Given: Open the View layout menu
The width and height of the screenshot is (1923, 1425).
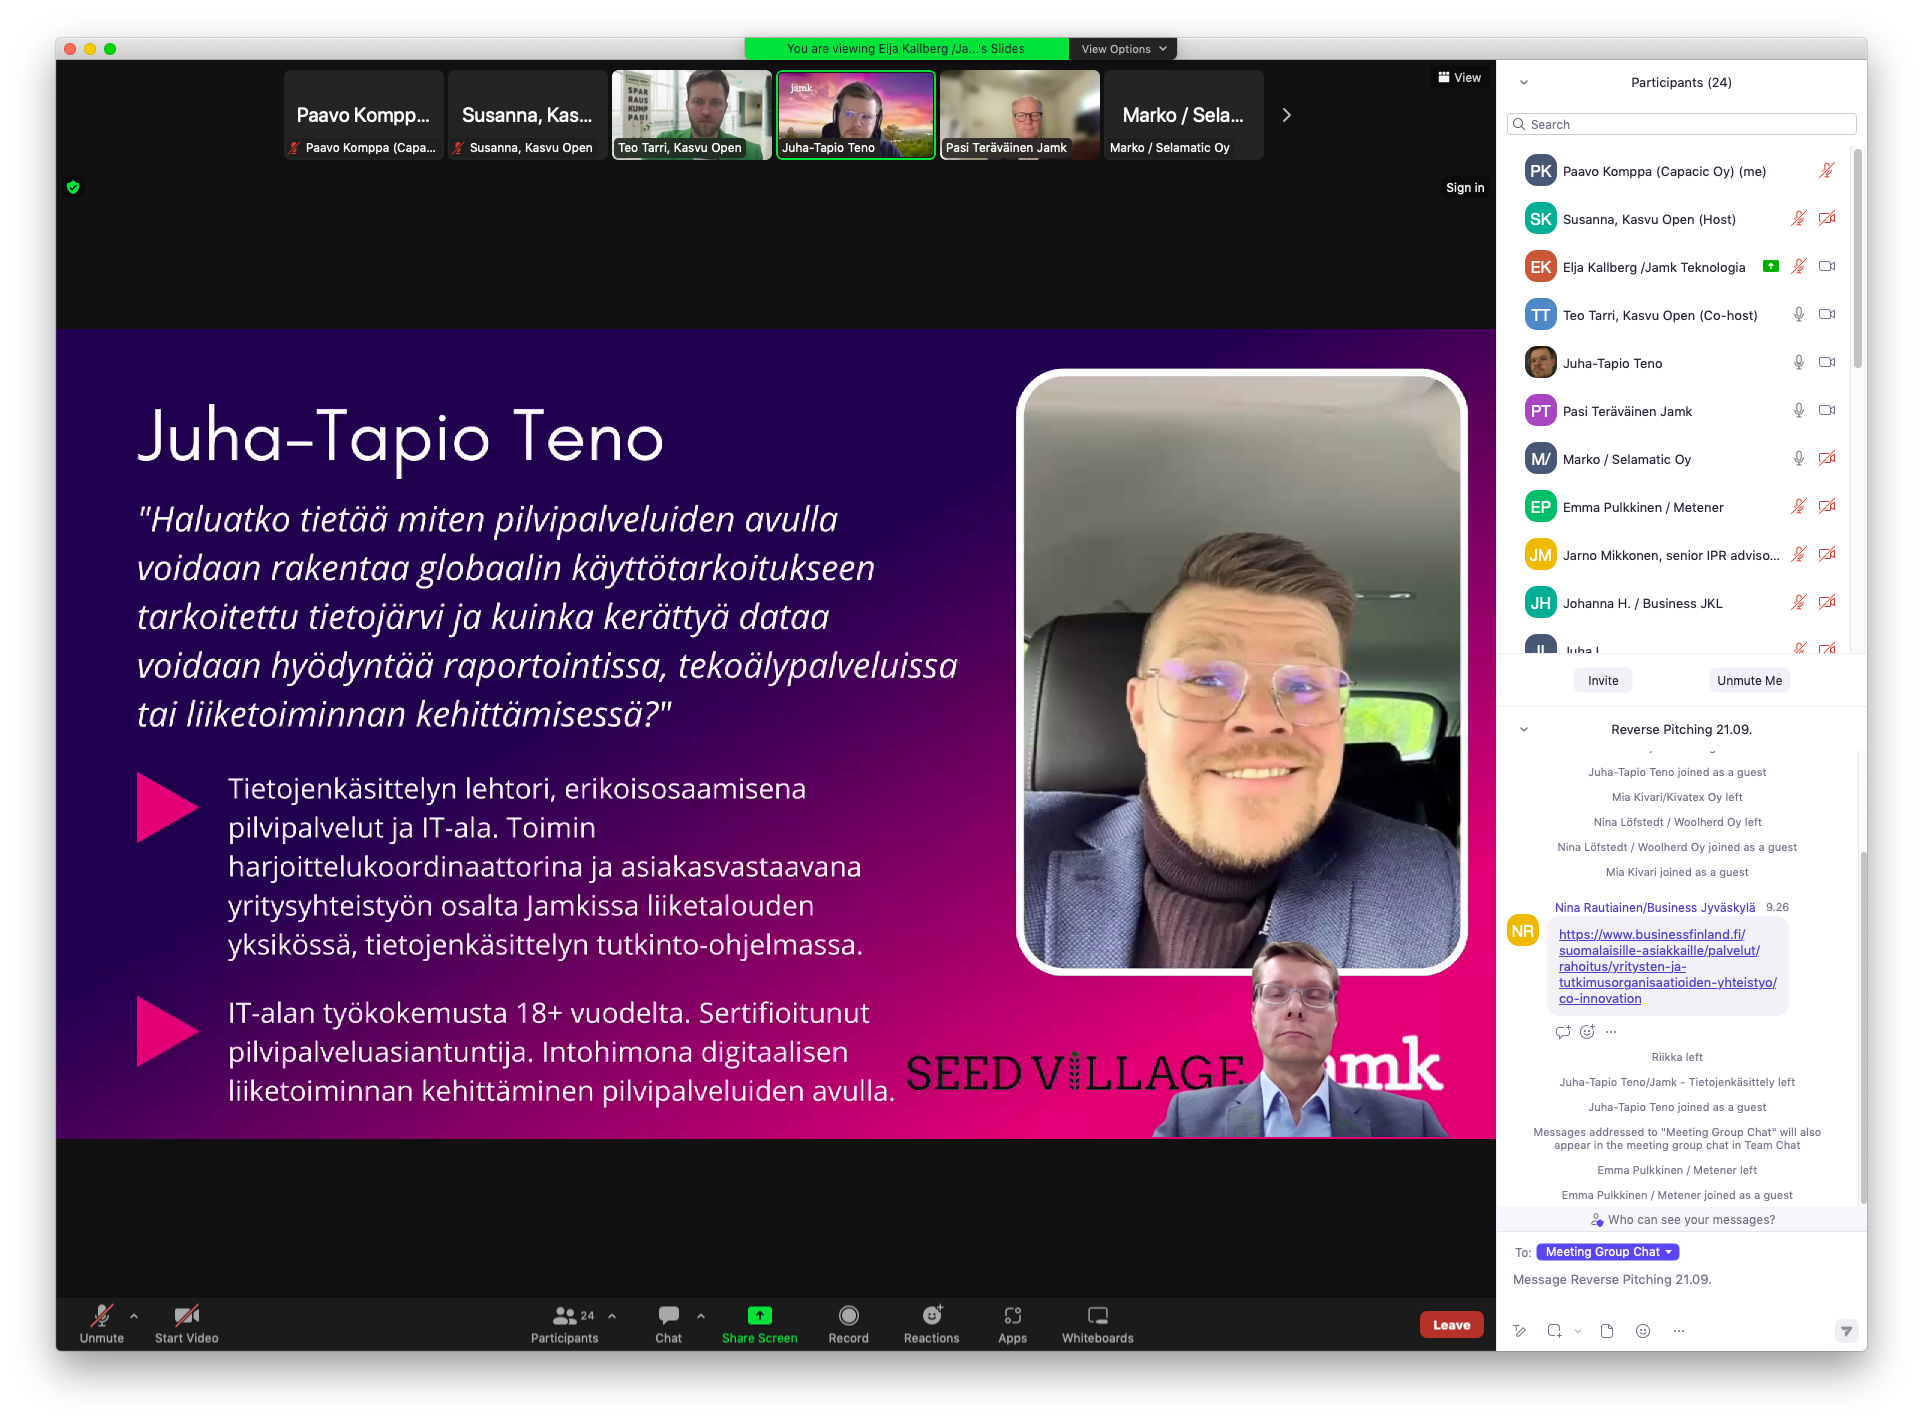Looking at the screenshot, I should point(1459,78).
